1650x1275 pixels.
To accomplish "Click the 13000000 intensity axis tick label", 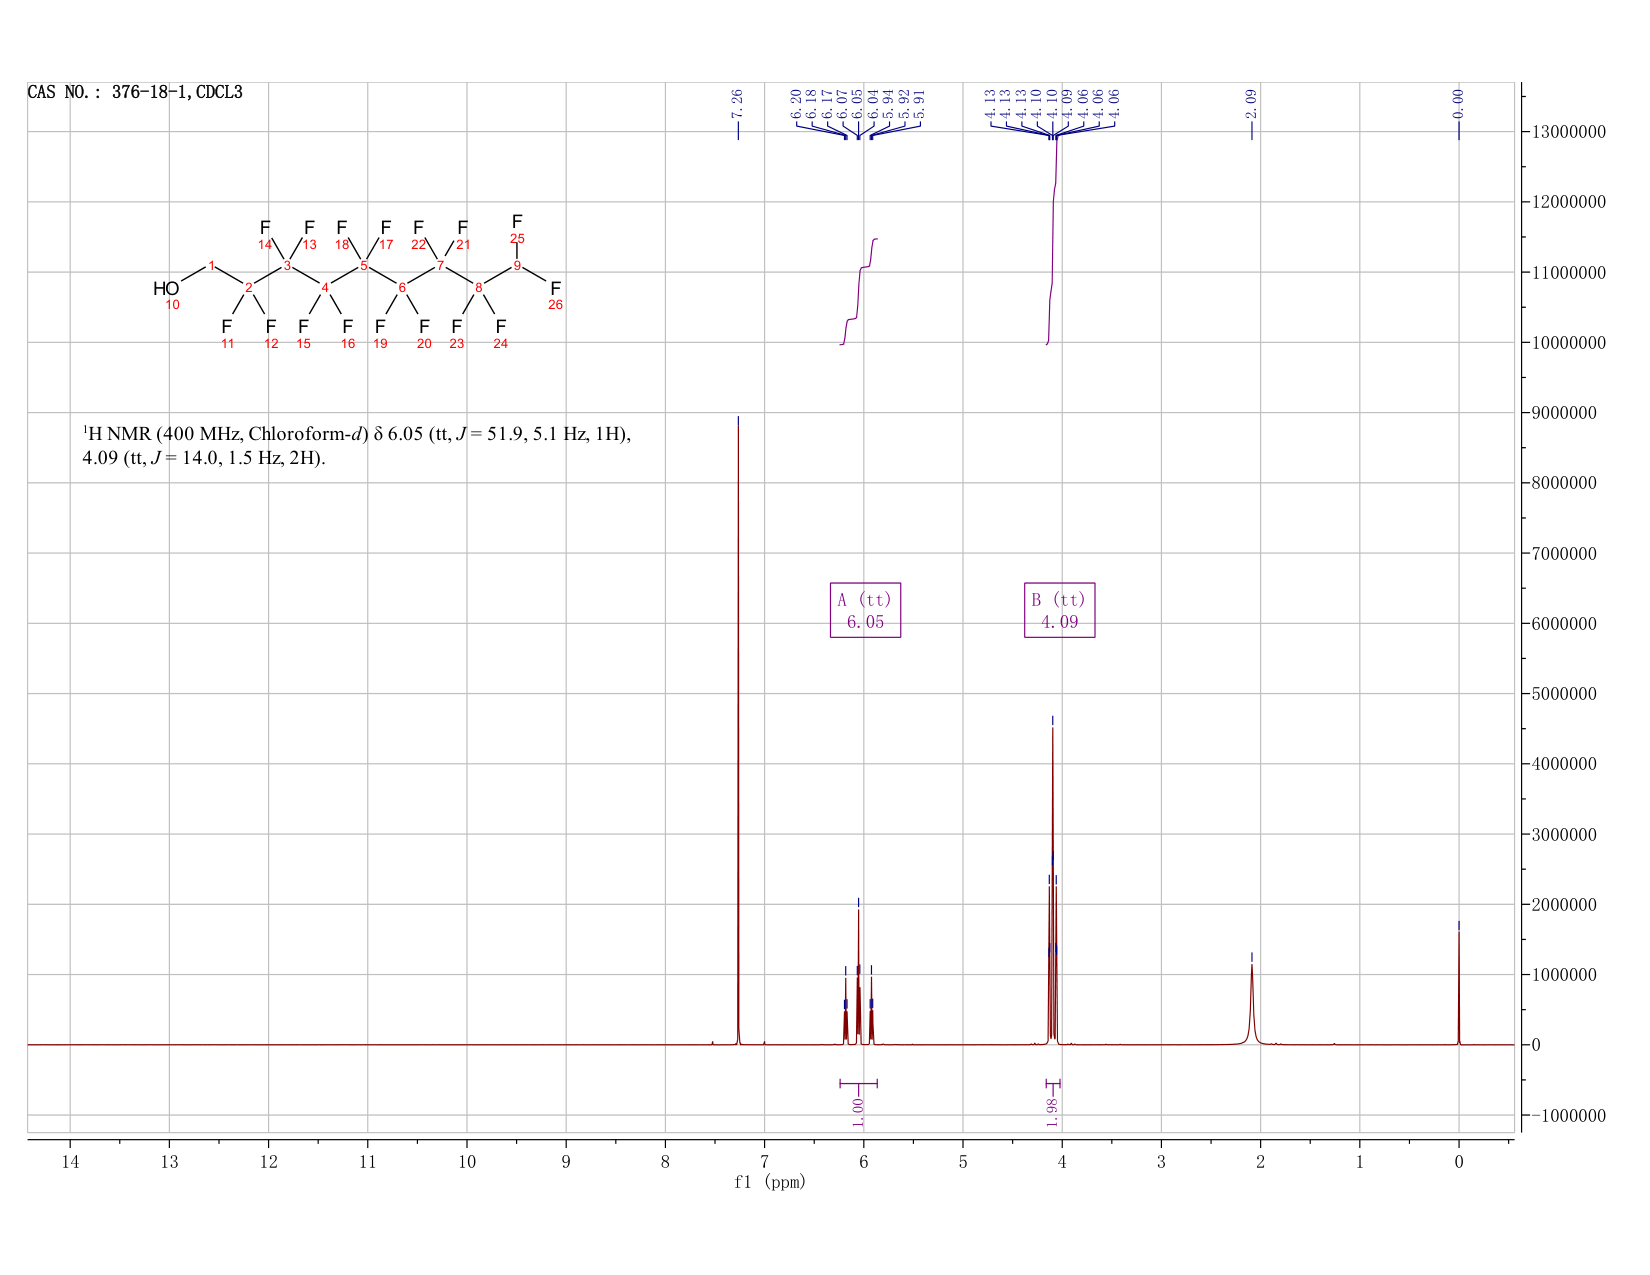I will pyautogui.click(x=1568, y=132).
